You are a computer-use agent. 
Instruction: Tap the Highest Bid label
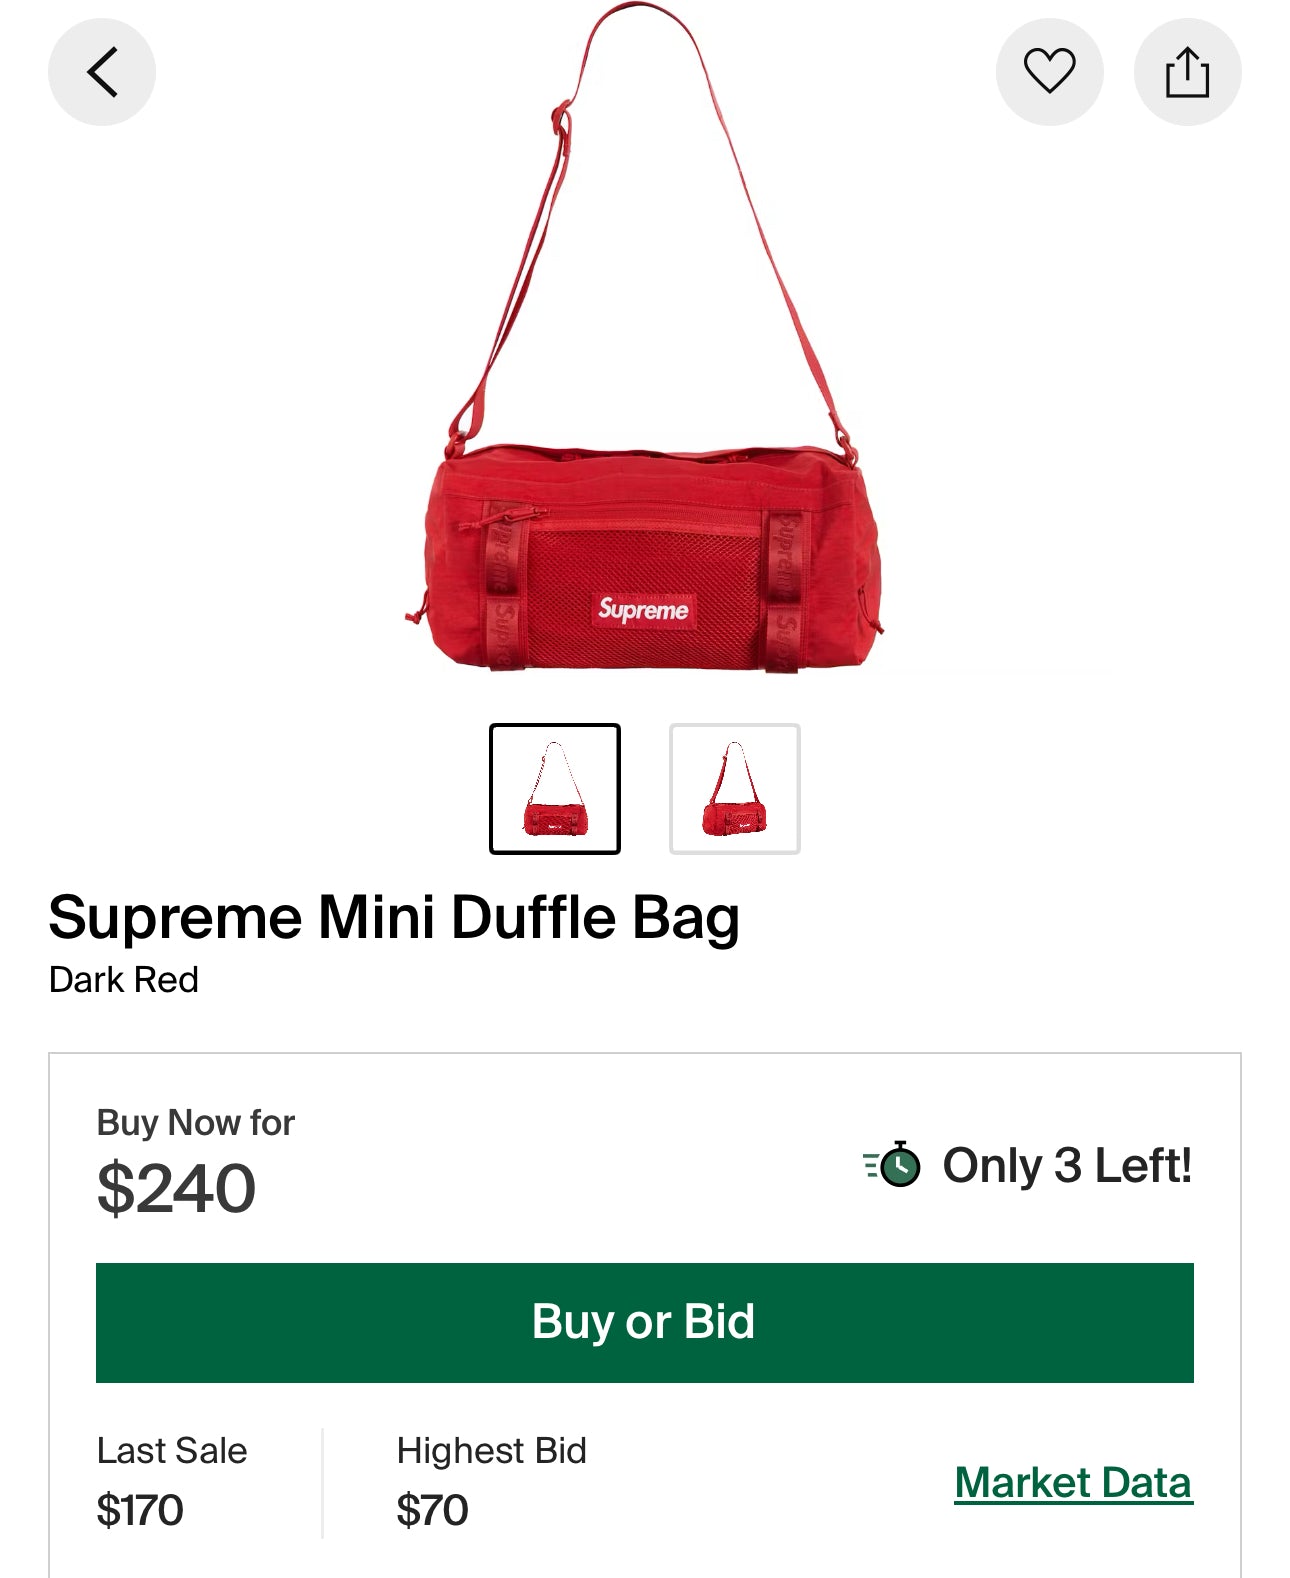[x=492, y=1450]
